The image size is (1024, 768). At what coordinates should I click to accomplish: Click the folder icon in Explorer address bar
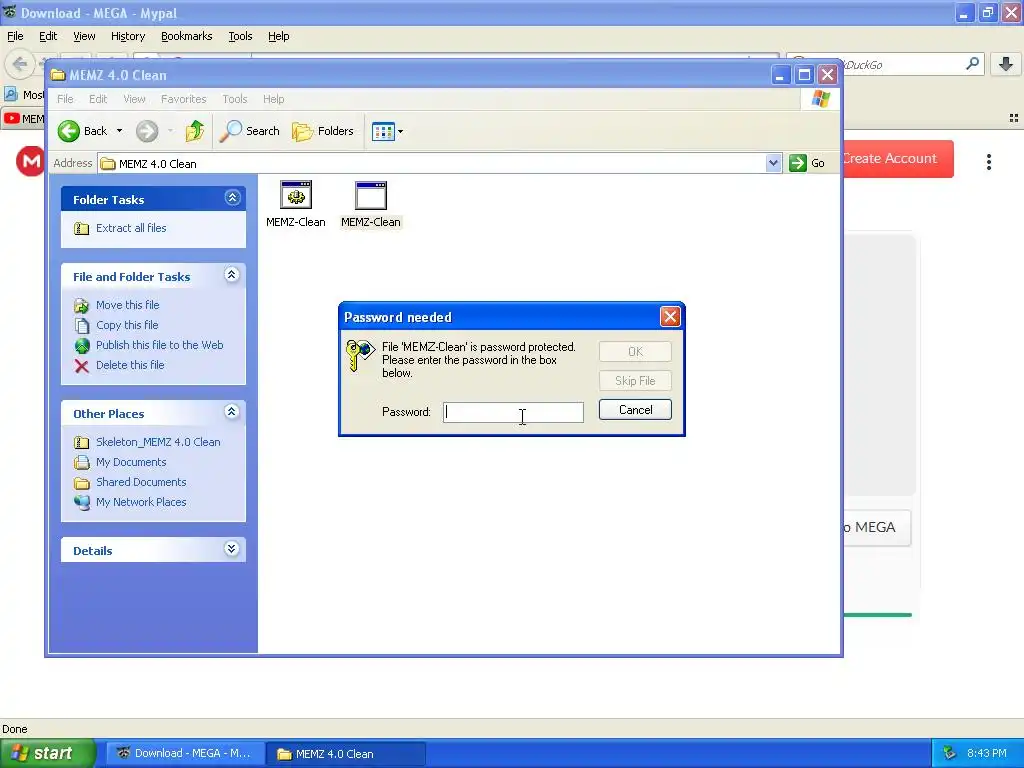tap(108, 163)
